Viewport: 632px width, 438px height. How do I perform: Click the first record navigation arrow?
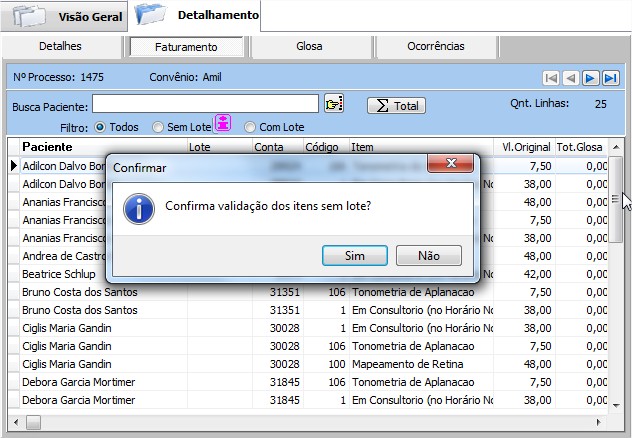pyautogui.click(x=550, y=78)
